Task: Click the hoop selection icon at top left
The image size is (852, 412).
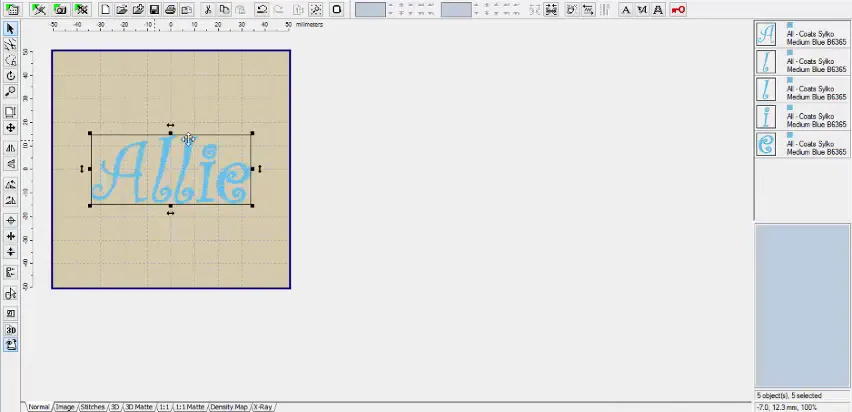Action: pyautogui.click(x=11, y=9)
